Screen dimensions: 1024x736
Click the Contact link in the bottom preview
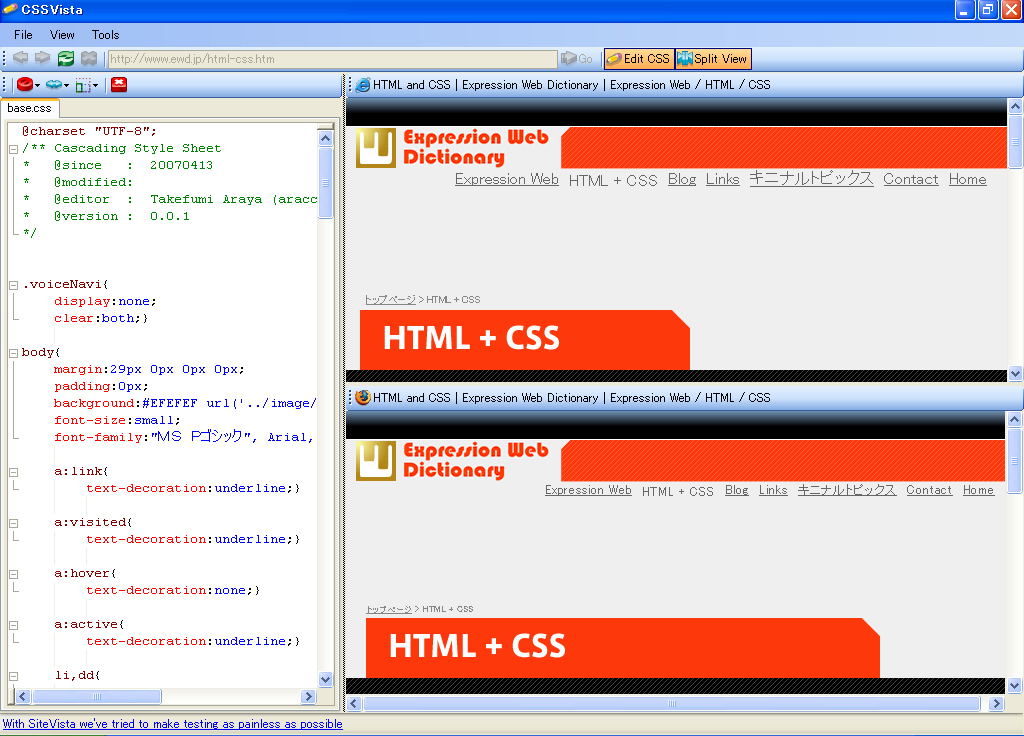929,490
